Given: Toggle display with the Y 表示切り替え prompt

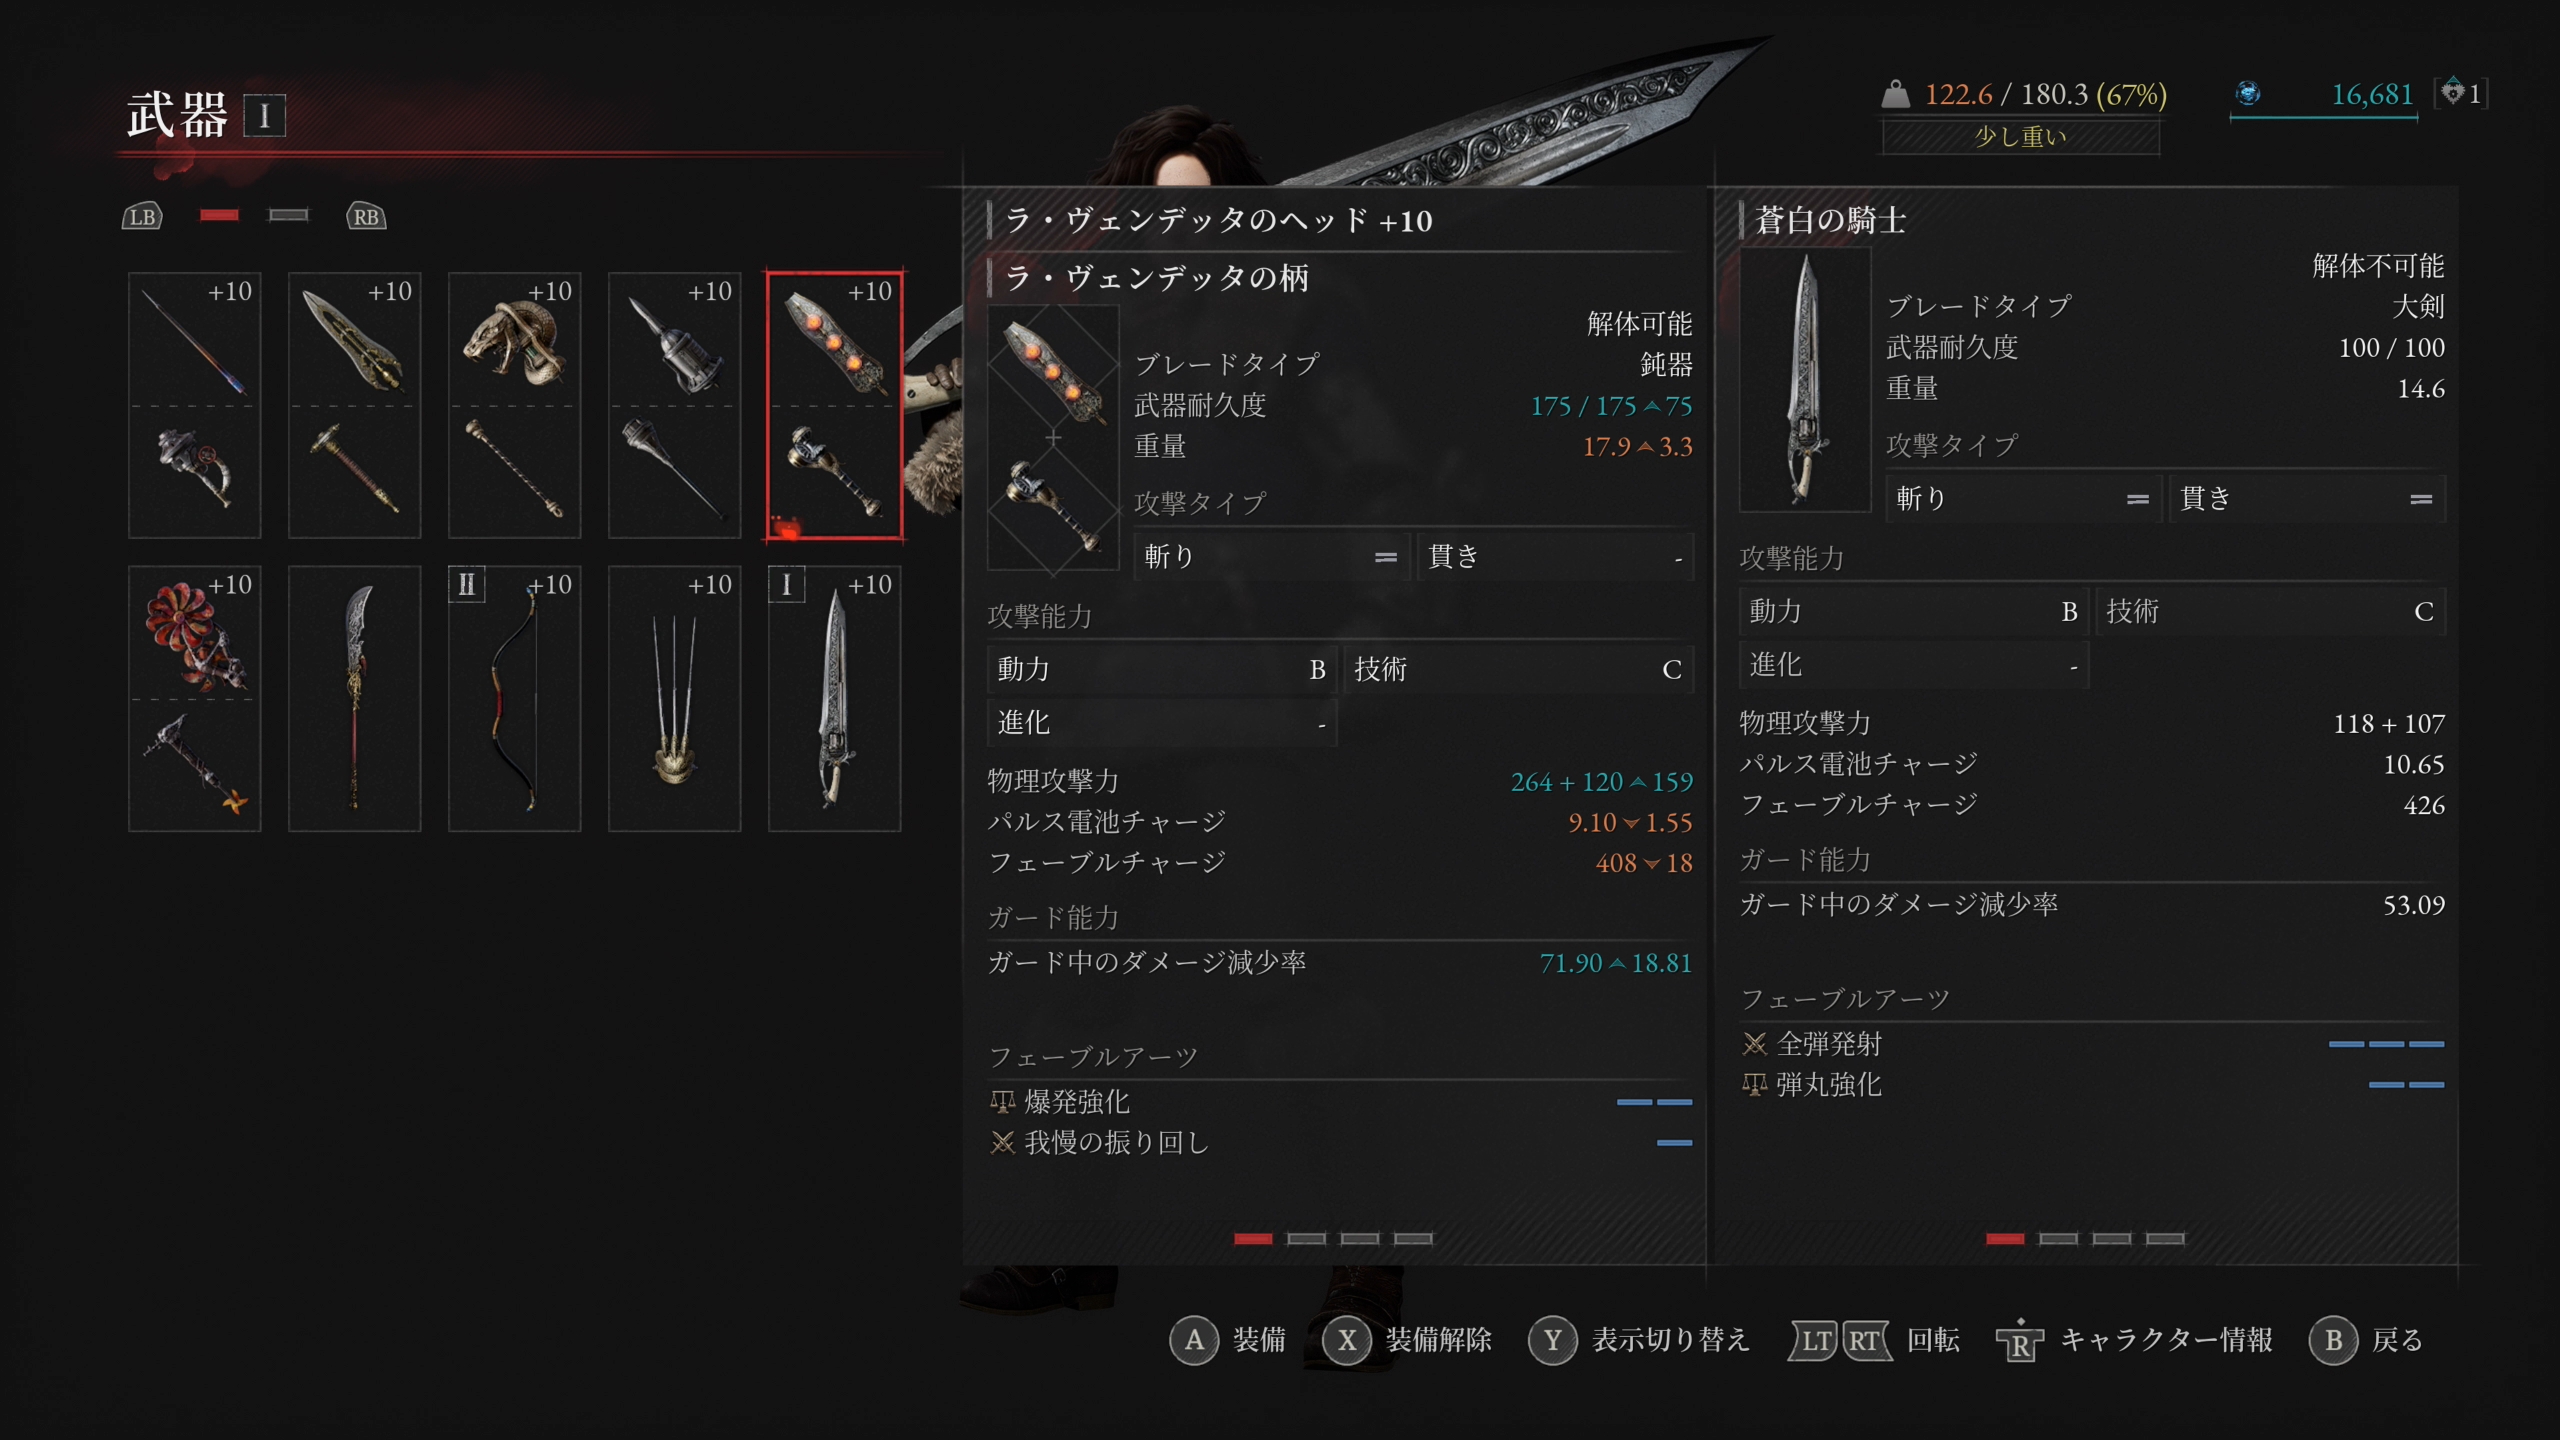Looking at the screenshot, I should click(x=1639, y=1340).
